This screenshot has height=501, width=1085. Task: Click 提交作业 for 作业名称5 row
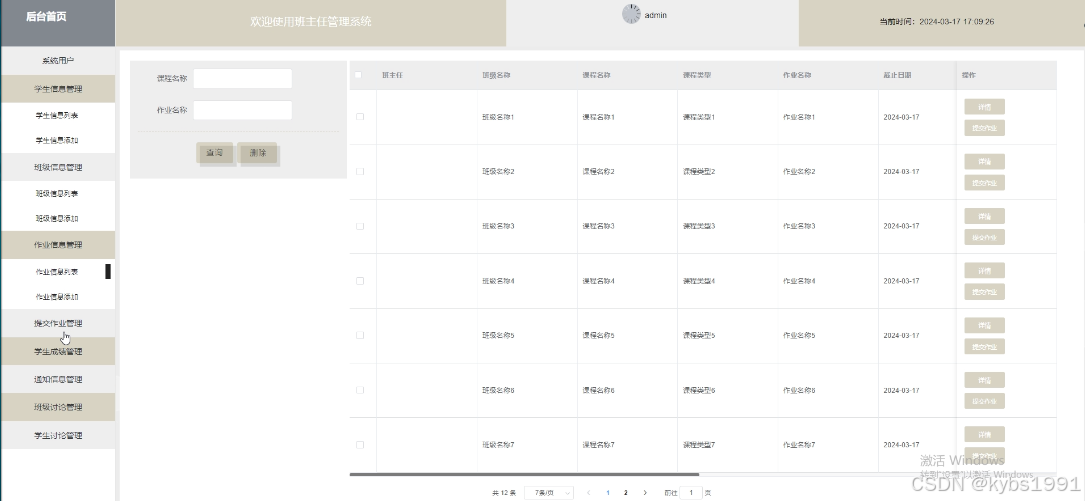[x=984, y=347]
